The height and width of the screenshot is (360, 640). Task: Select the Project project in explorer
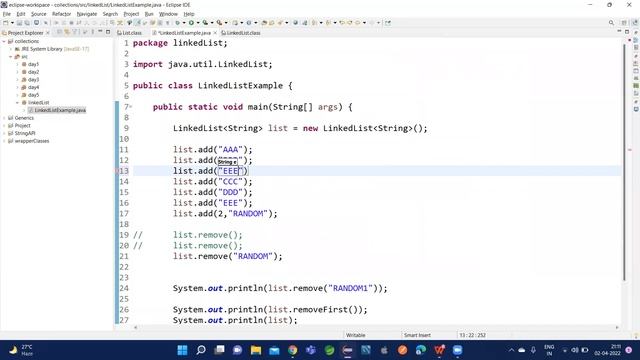(x=22, y=126)
